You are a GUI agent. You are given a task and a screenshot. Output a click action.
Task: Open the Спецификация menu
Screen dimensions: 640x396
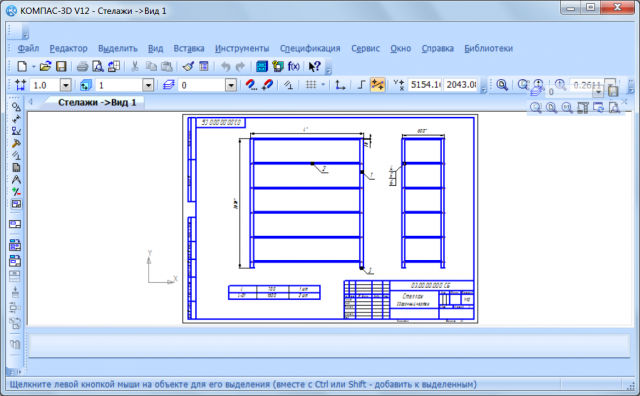pos(310,48)
